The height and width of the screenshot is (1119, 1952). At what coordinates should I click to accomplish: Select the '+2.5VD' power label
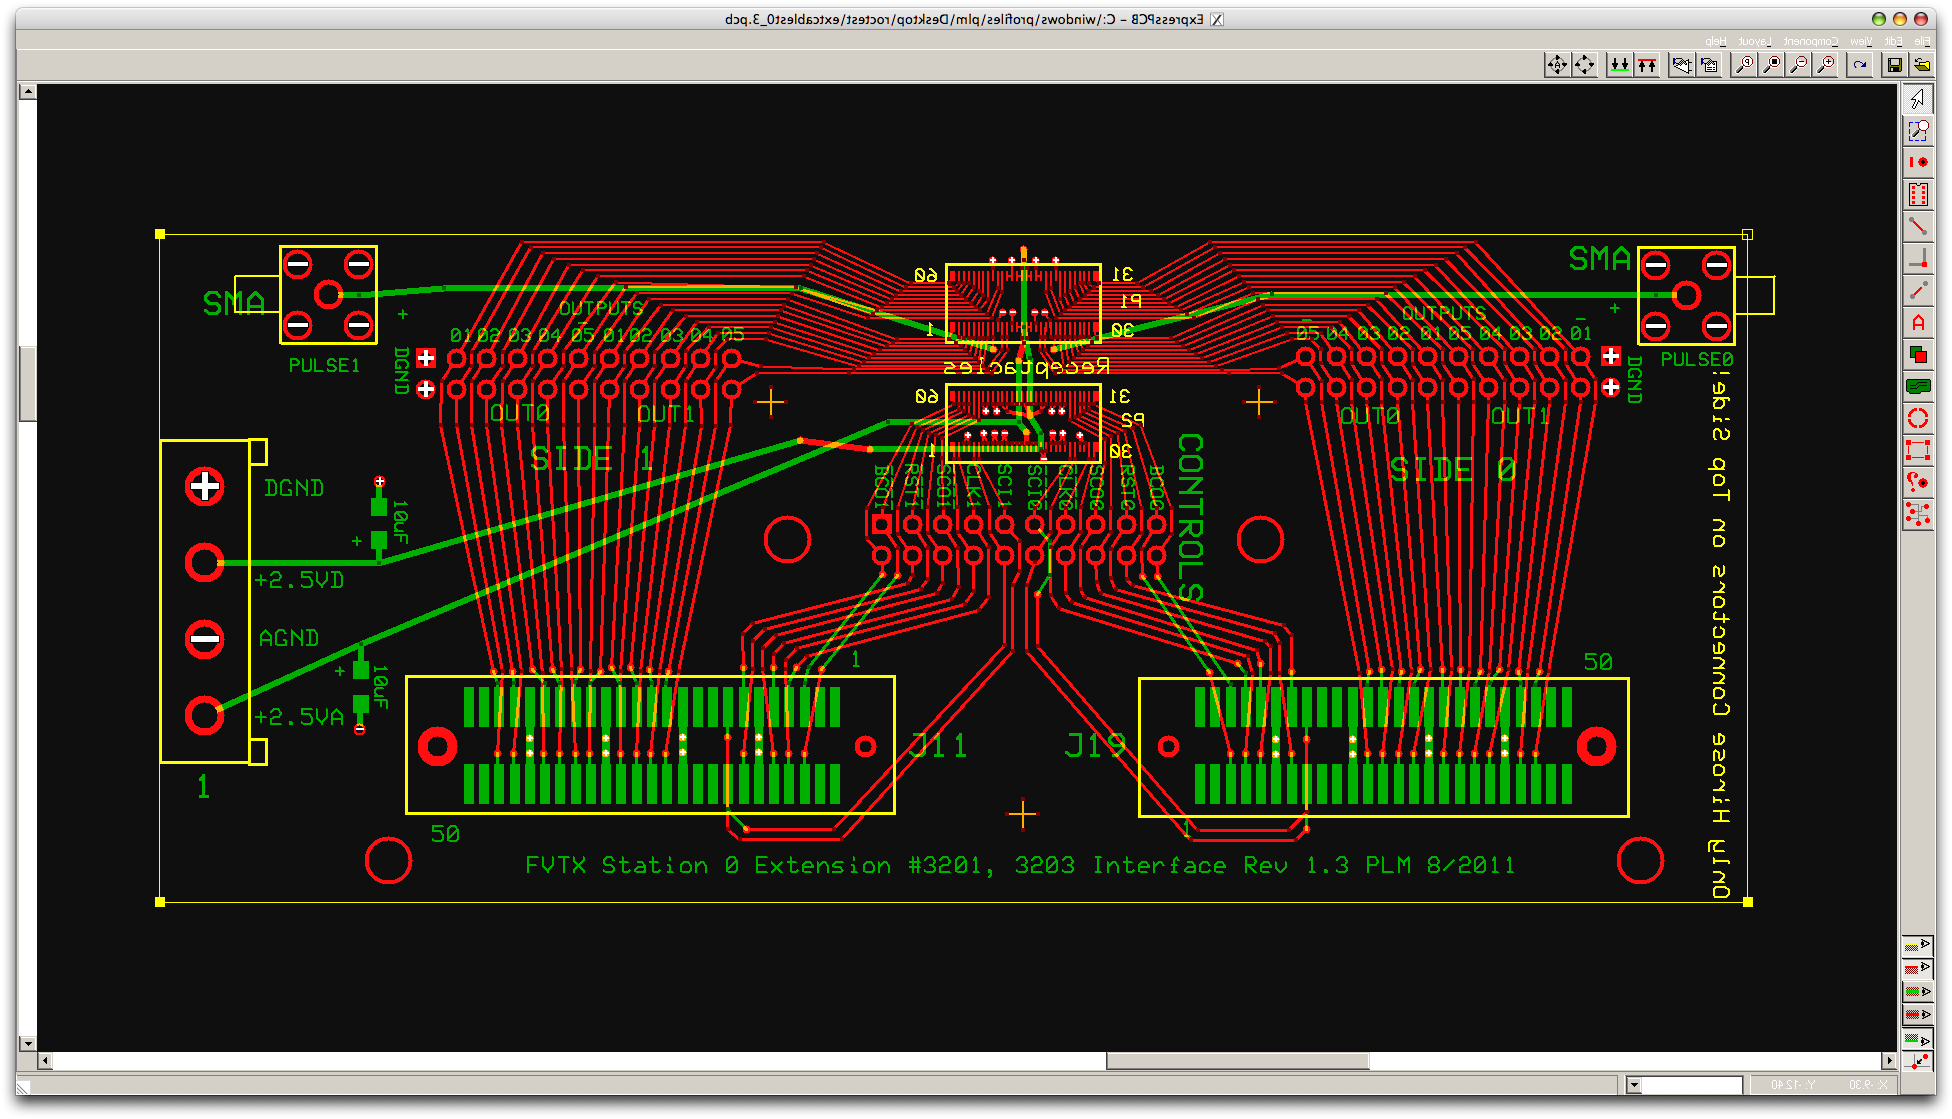pyautogui.click(x=299, y=580)
